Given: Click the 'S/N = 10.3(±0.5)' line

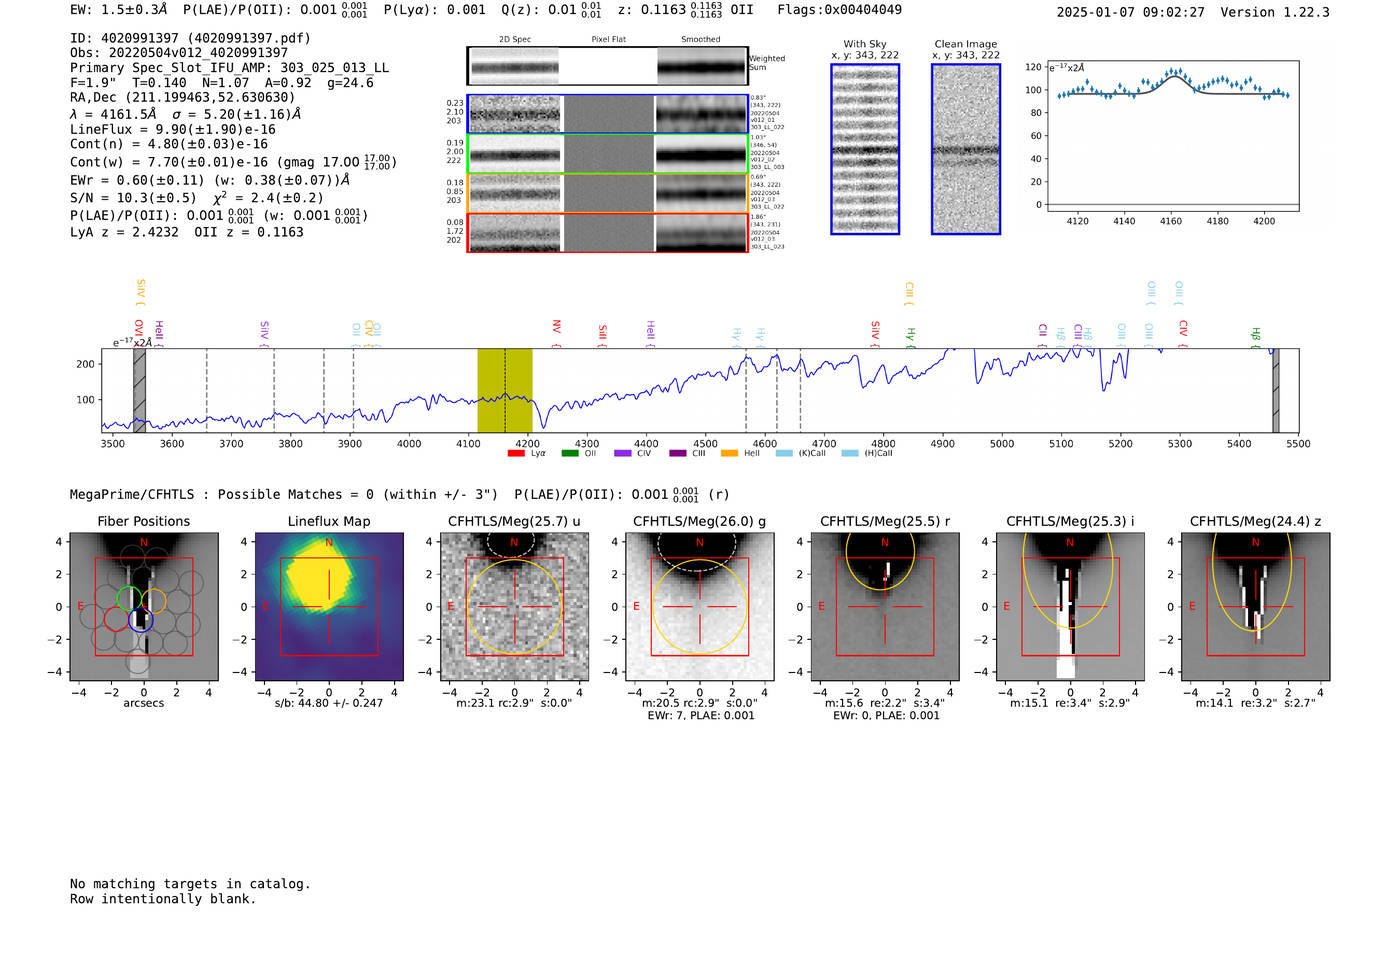Looking at the screenshot, I should (134, 198).
